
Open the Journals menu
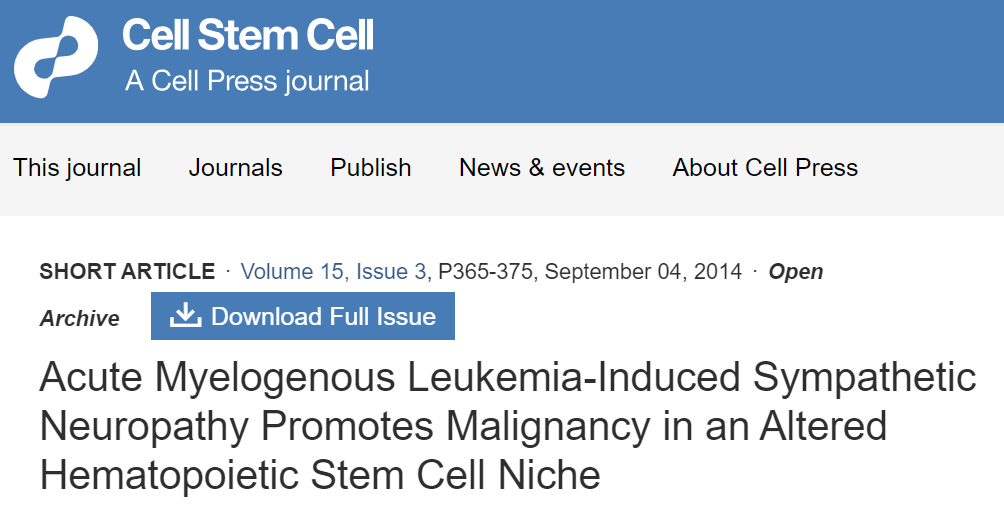(x=236, y=168)
